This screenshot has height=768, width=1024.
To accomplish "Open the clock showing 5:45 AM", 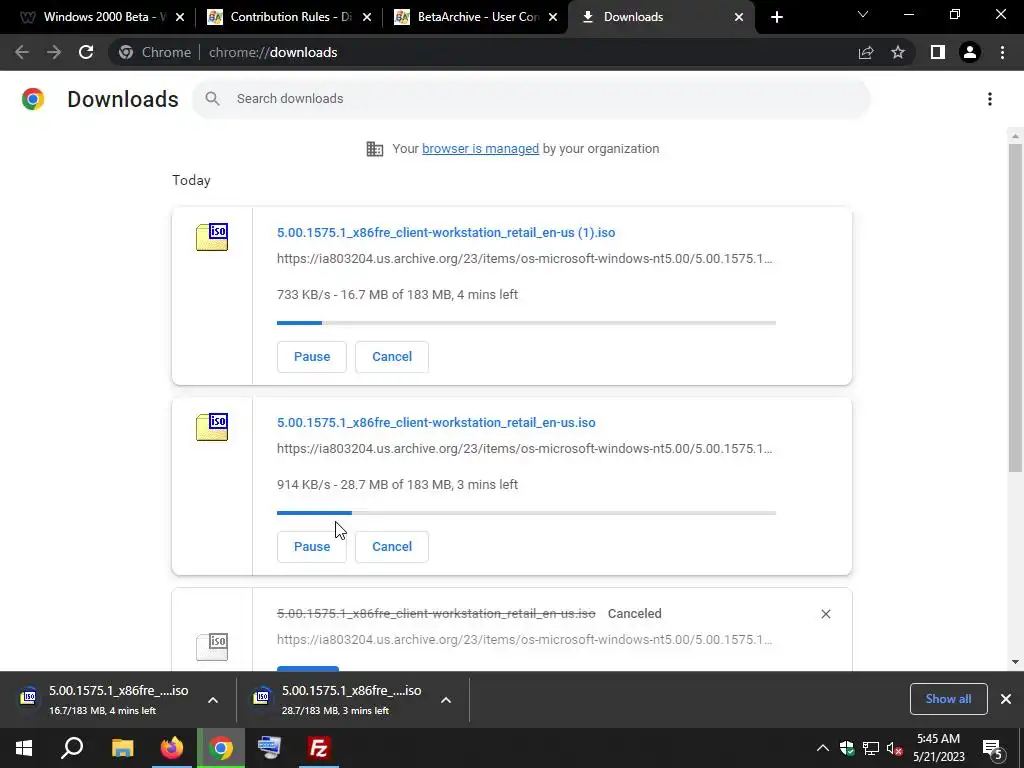I will click(938, 748).
